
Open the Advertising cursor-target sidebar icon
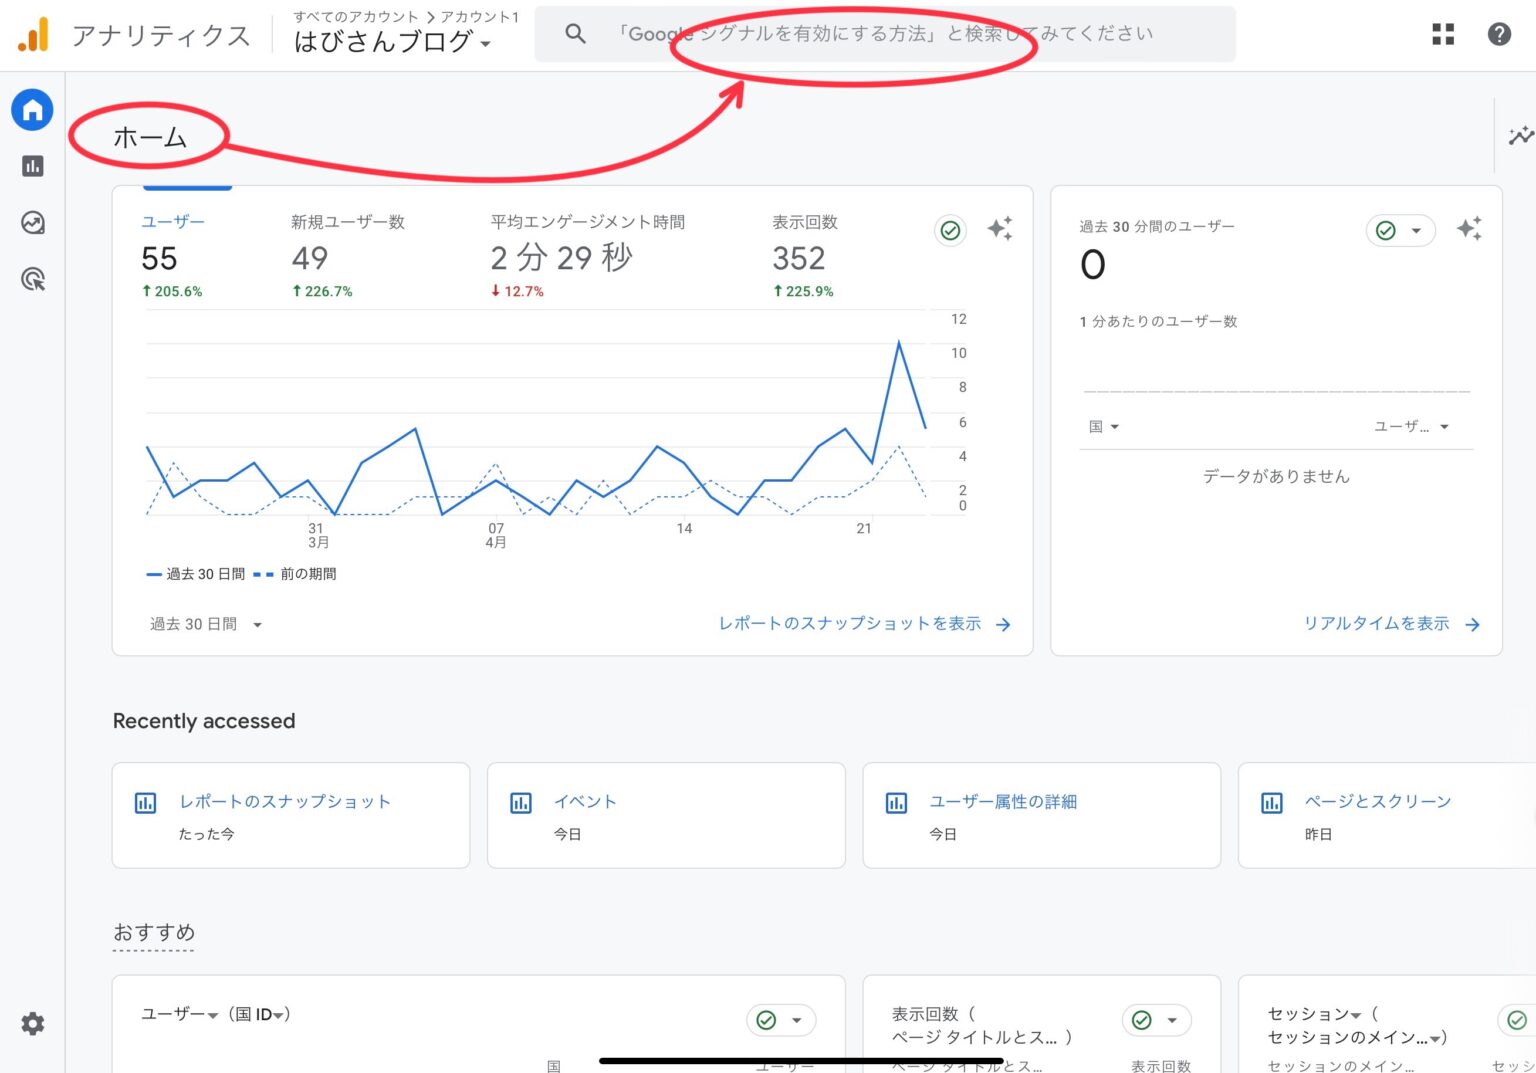pyautogui.click(x=32, y=280)
